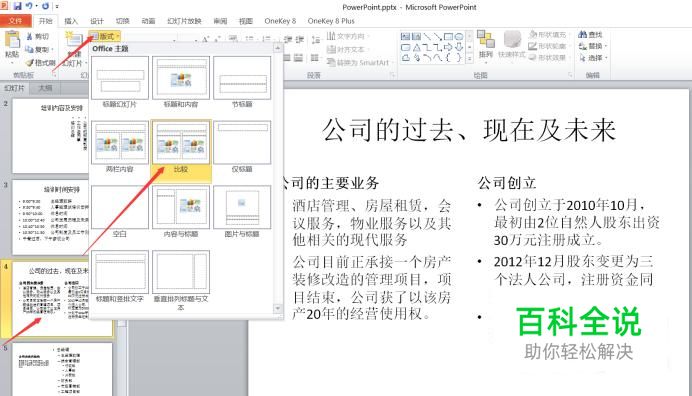This screenshot has width=692, height=396.
Task: Open the Paragraph group dialog launcher
Action: pos(392,75)
